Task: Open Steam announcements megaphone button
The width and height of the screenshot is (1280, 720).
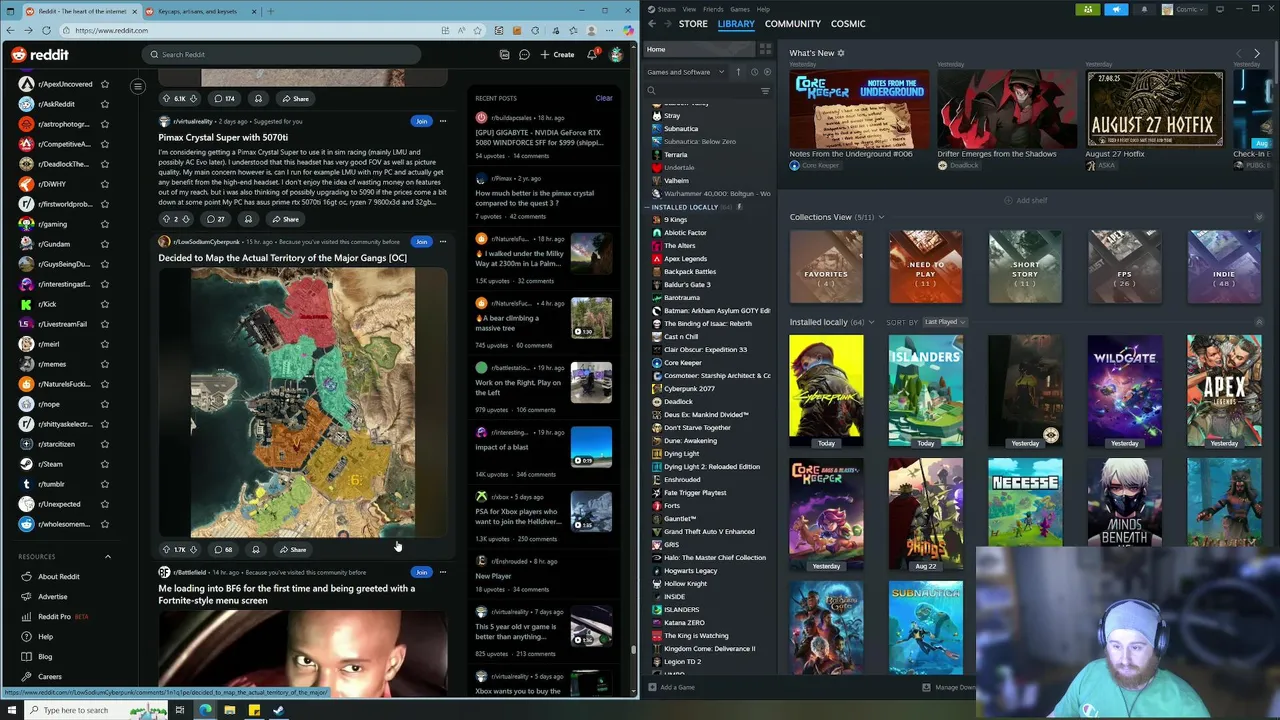Action: click(1116, 9)
